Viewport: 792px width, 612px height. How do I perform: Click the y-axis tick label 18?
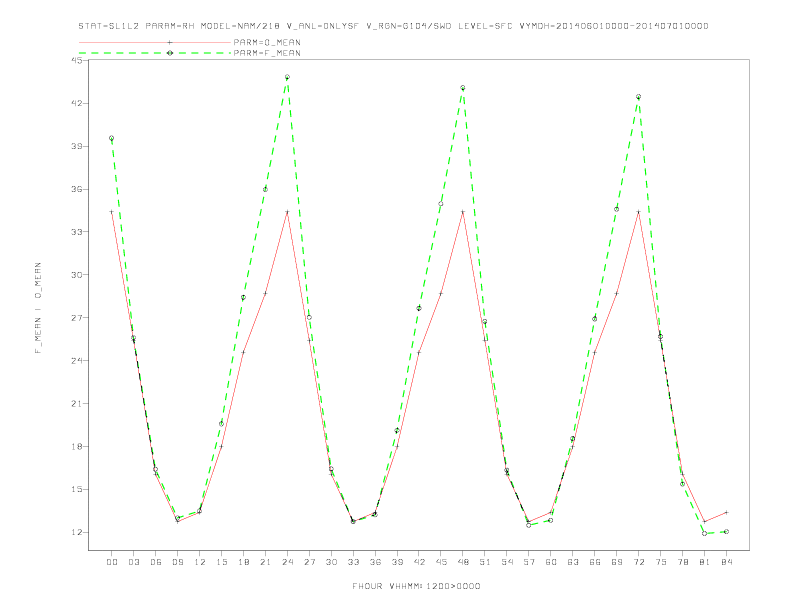coord(77,446)
